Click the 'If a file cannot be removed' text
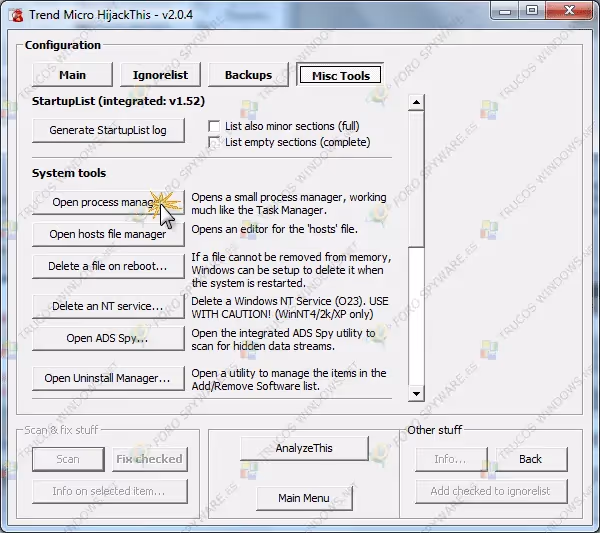This screenshot has width=600, height=533. coord(291,270)
